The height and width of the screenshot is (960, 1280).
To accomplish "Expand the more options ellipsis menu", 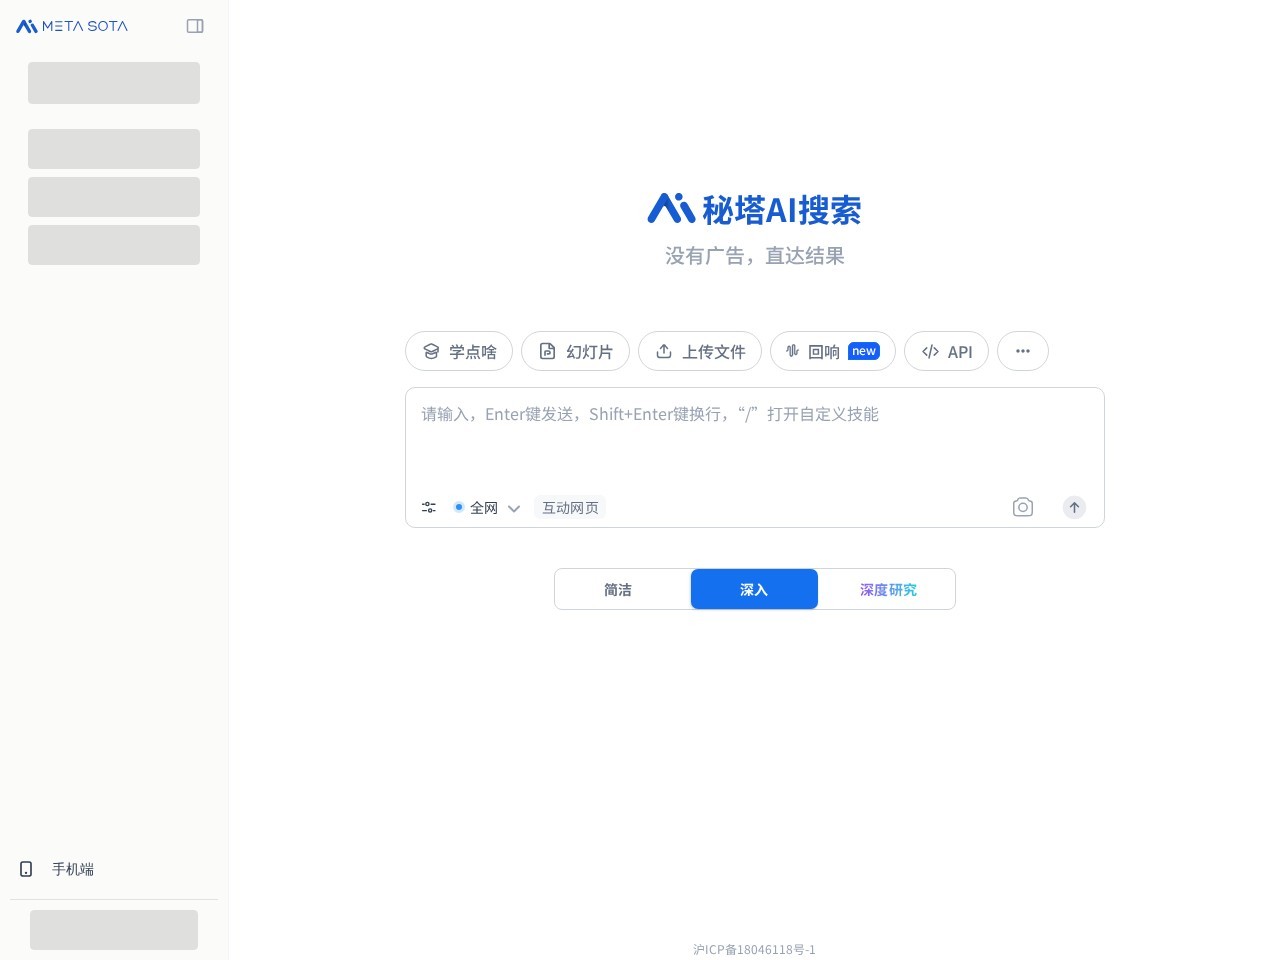I will point(1022,351).
